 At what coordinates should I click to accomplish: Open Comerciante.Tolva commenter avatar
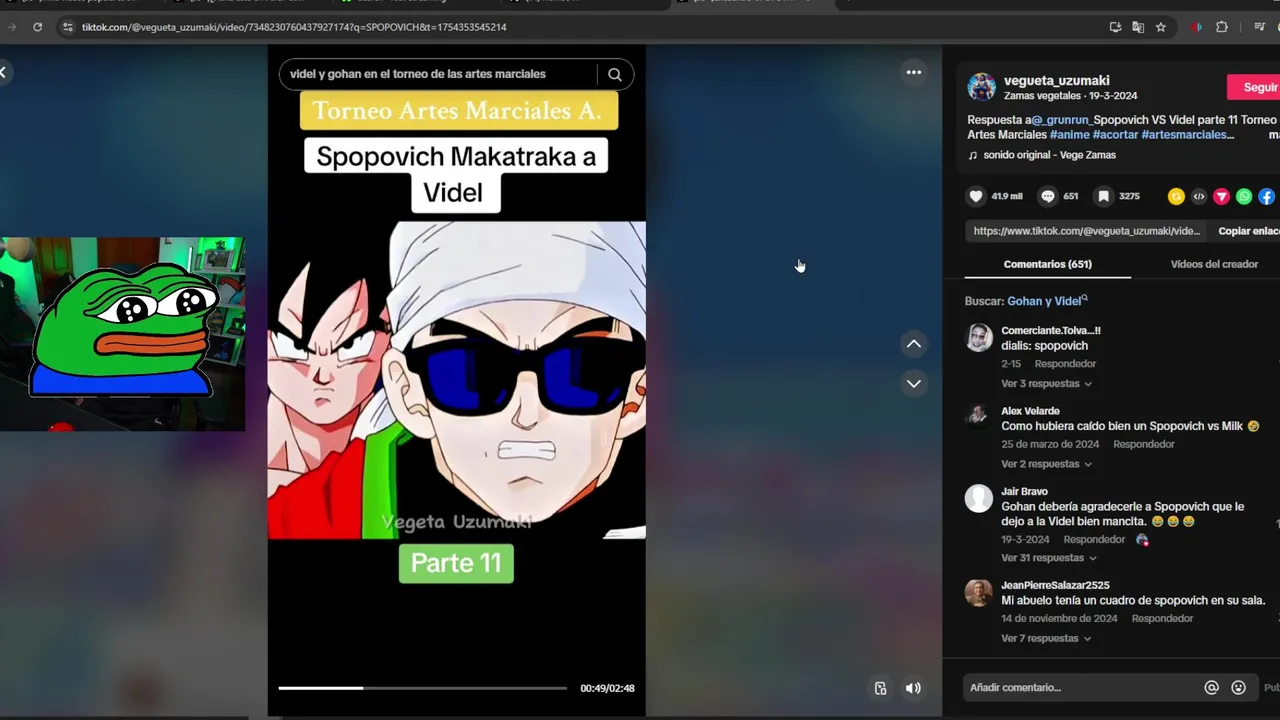click(979, 338)
